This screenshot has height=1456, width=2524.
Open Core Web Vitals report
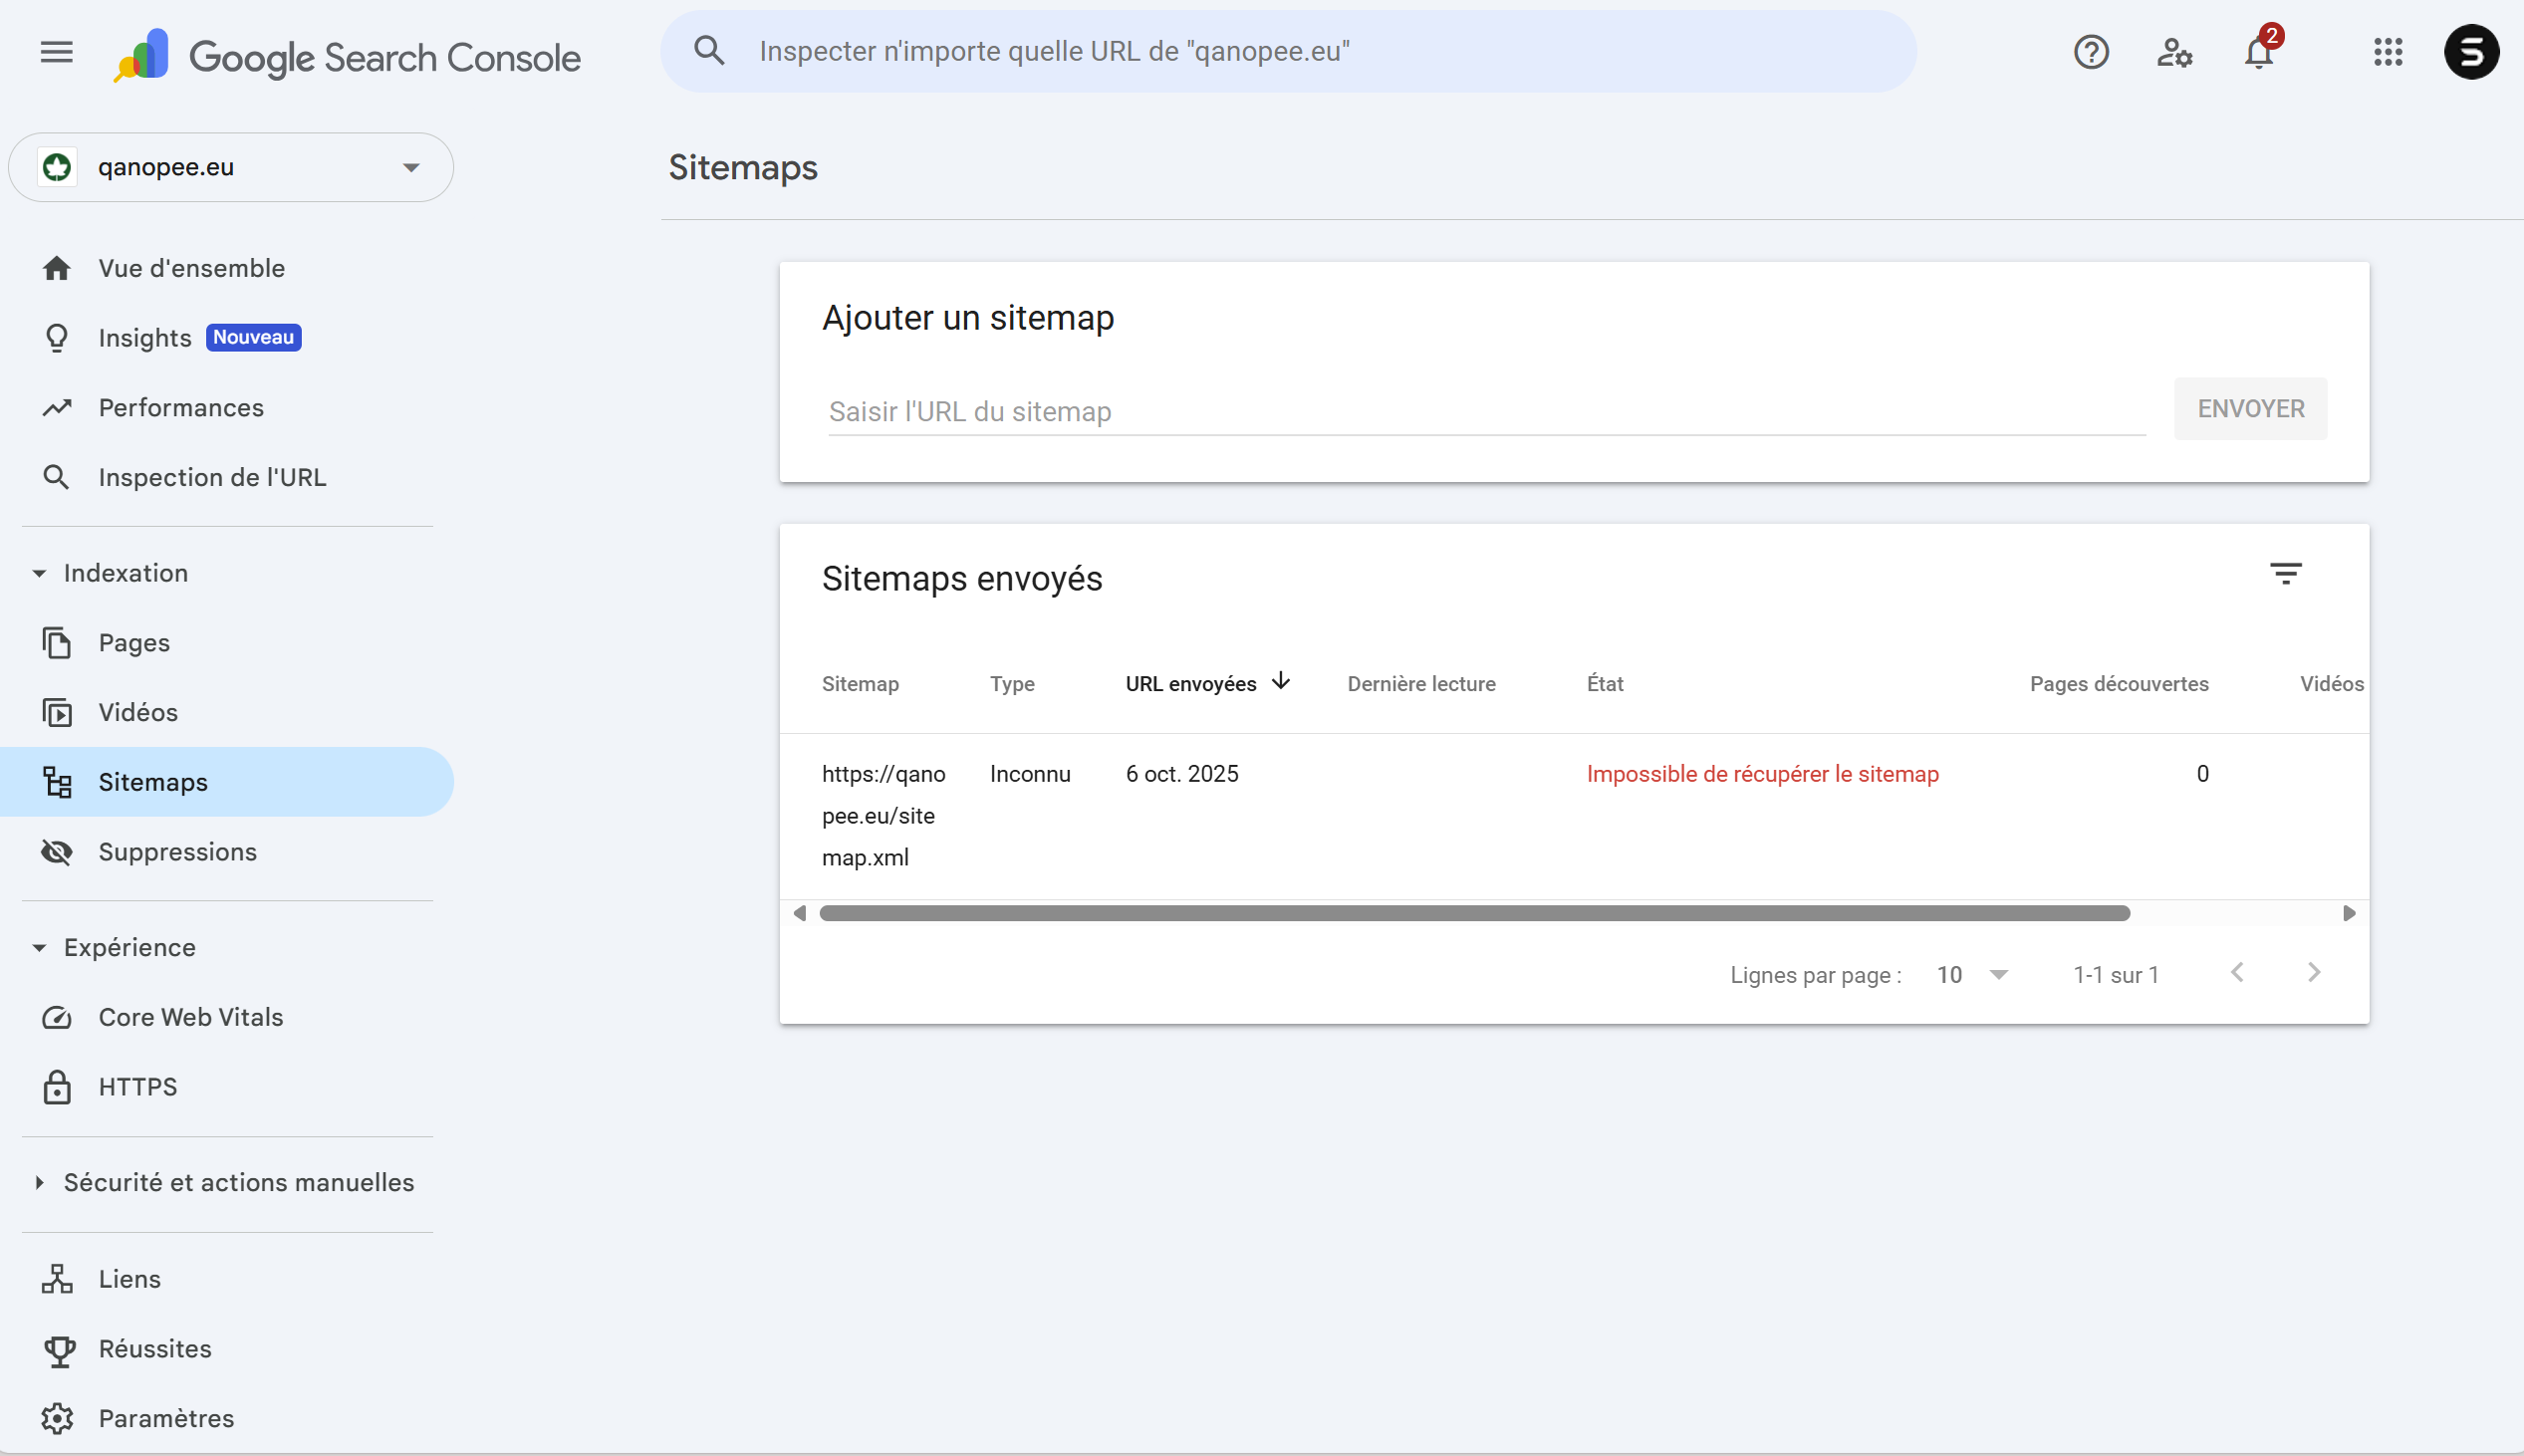click(191, 1017)
